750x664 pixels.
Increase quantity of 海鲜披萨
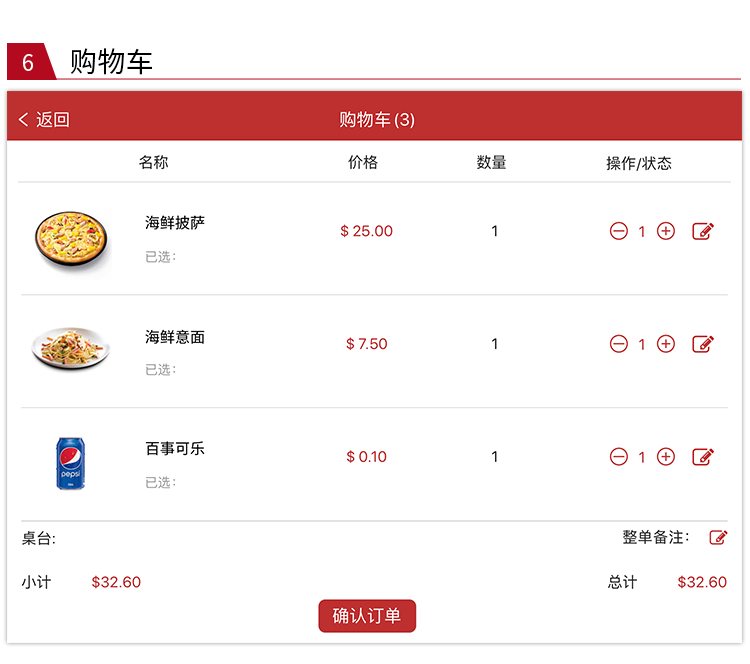pos(665,231)
